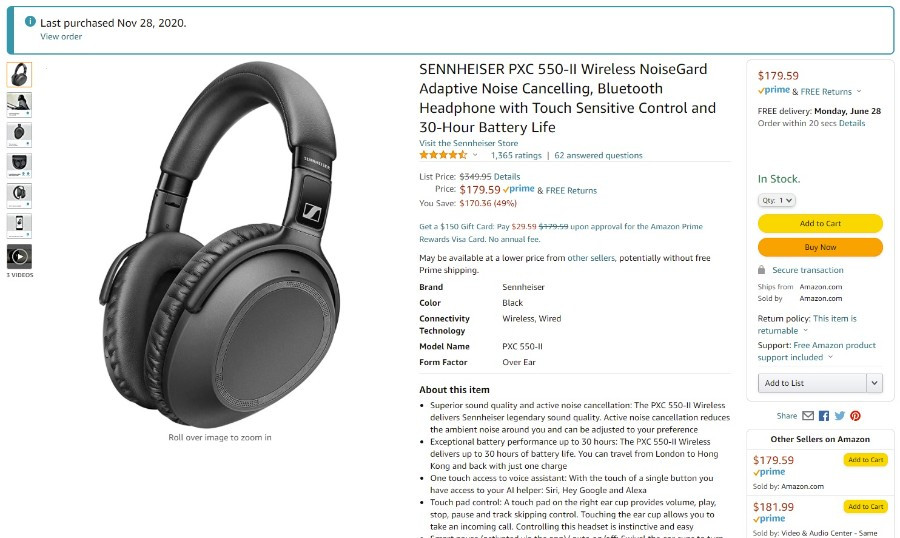Image resolution: width=900 pixels, height=538 pixels.
Task: Pin the product on Pinterest
Action: pos(855,416)
